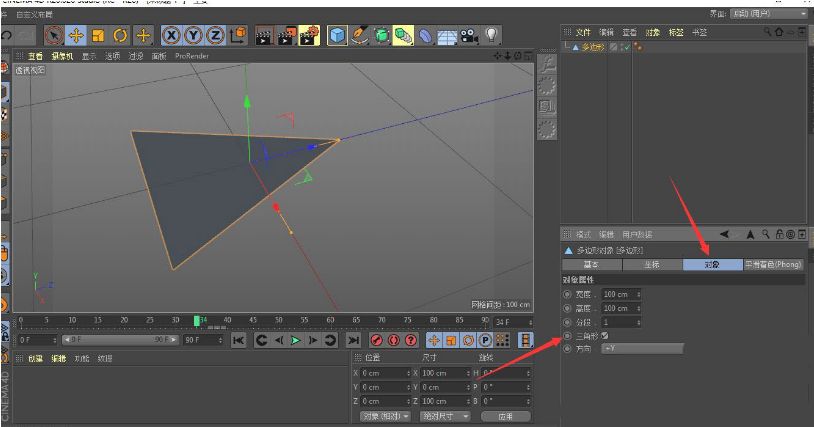Viewport: 814px width, 427px height.
Task: Click the Apply button in coordinates panel
Action: tap(505, 415)
